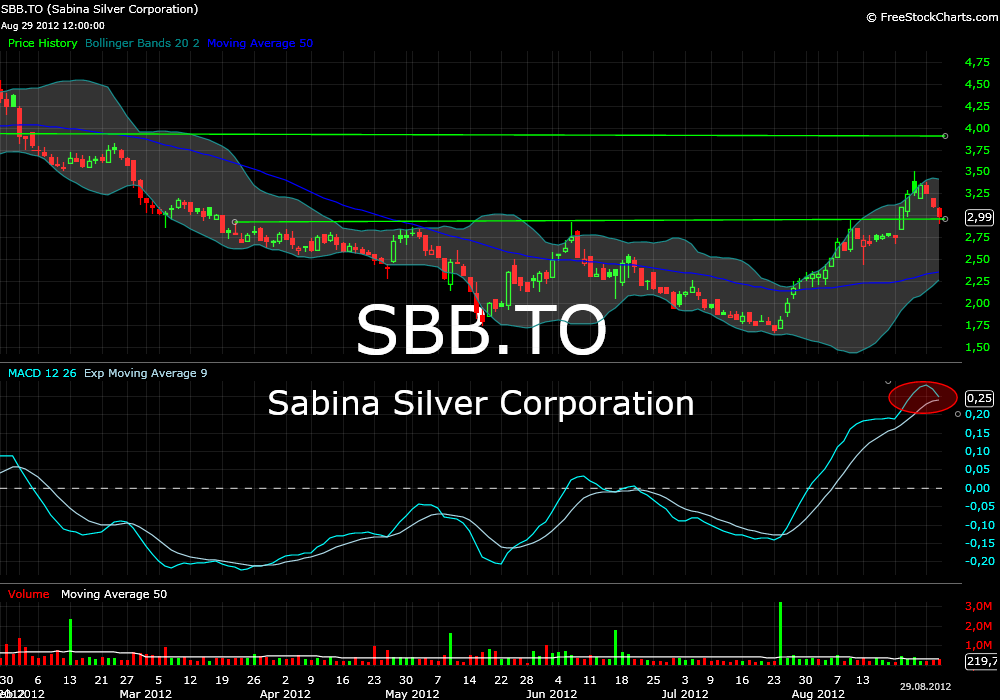Select the left endpoint handle of lower green trendline
1000x700 pixels.
click(x=235, y=222)
